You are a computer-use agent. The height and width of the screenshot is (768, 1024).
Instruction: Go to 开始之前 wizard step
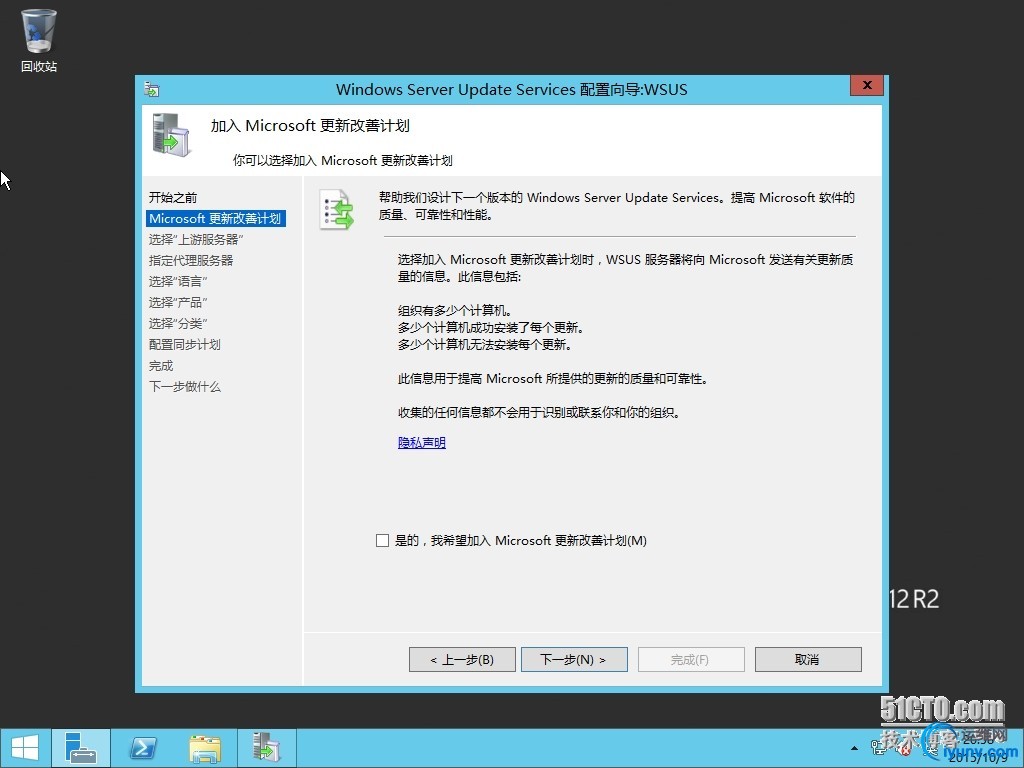coord(173,198)
